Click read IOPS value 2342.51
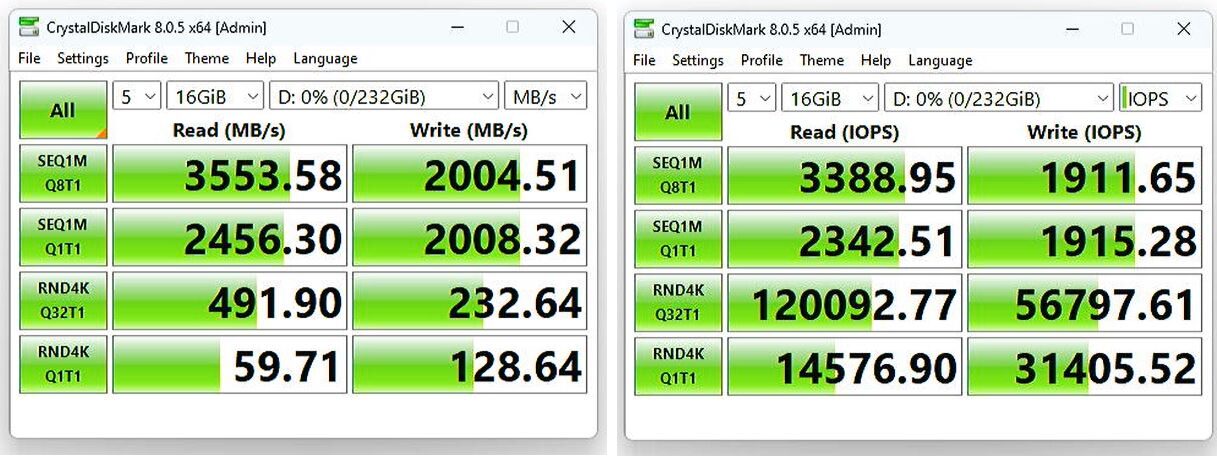This screenshot has width=1217, height=456. point(845,239)
